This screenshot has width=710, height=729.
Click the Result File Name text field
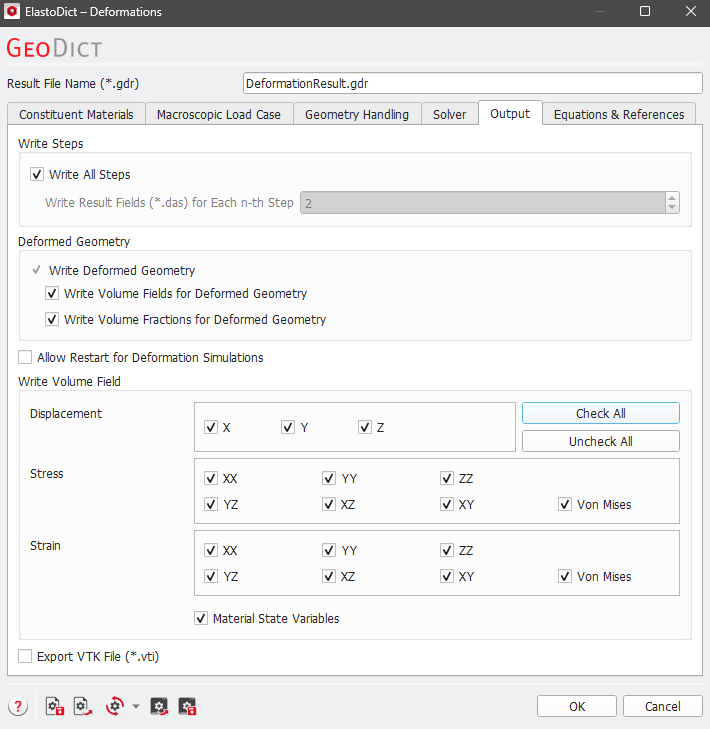[473, 83]
